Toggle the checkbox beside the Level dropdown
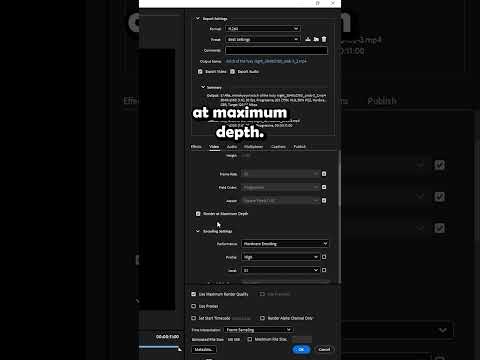 click(x=324, y=270)
